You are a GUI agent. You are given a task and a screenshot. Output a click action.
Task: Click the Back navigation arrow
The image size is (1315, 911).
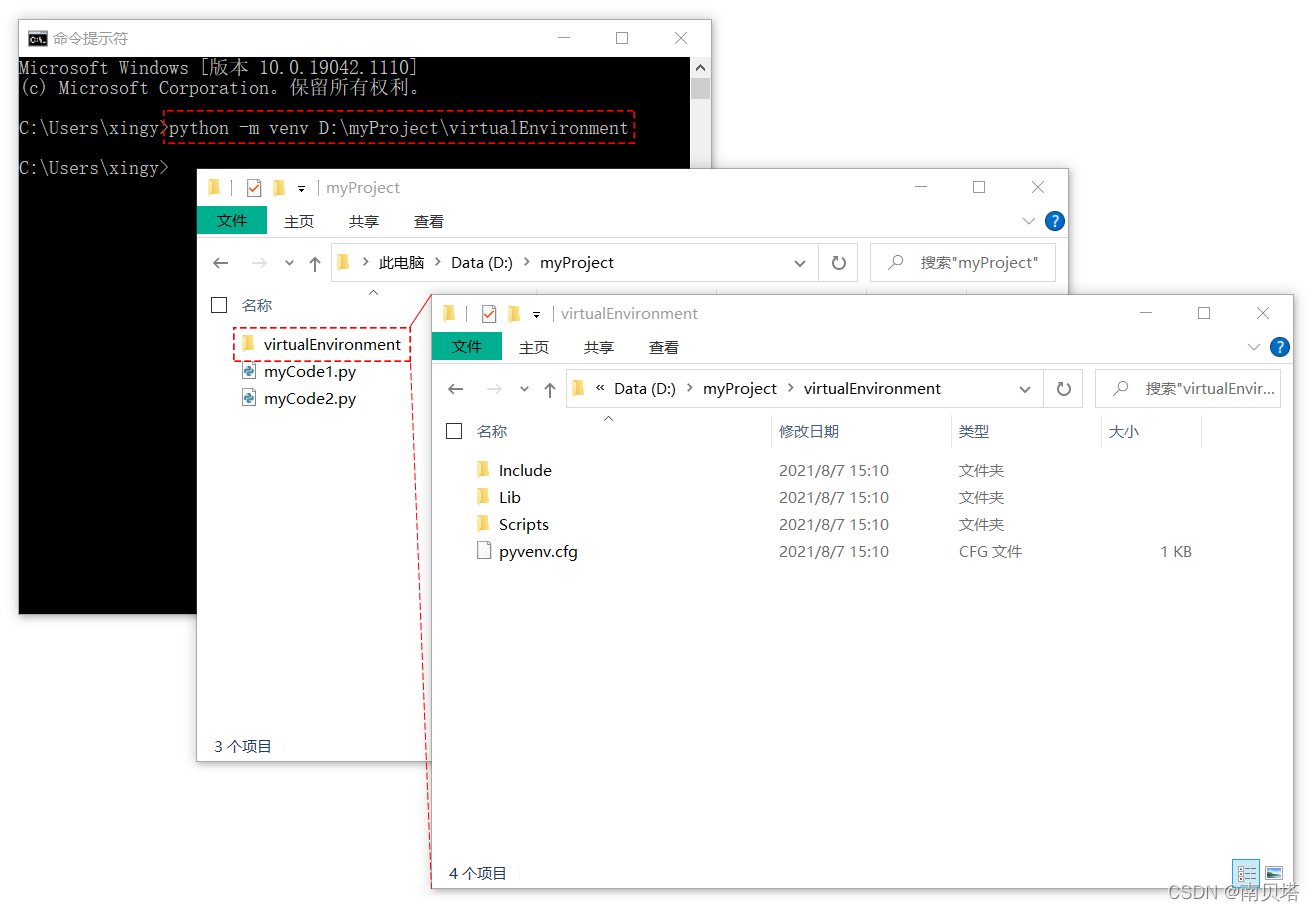click(456, 388)
